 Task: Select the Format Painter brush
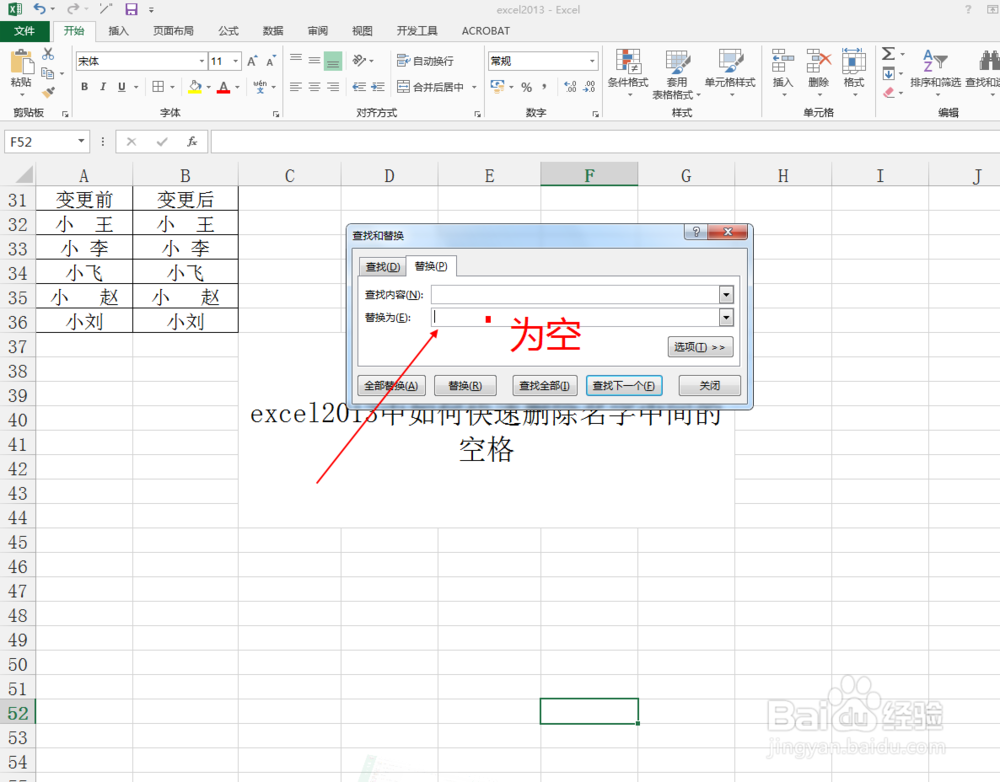(x=48, y=92)
